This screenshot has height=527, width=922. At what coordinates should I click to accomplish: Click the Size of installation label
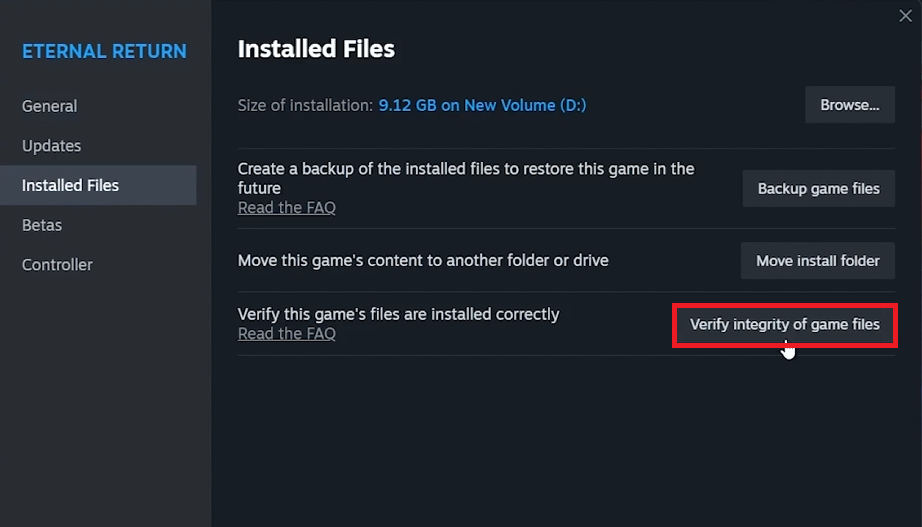pyautogui.click(x=305, y=105)
